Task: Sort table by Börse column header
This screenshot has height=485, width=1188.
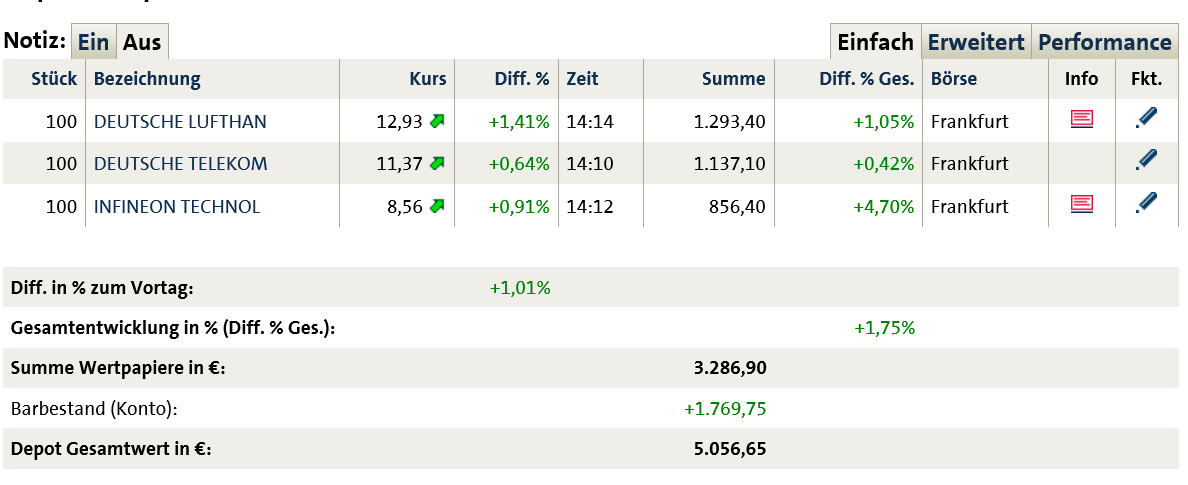Action: click(x=953, y=79)
